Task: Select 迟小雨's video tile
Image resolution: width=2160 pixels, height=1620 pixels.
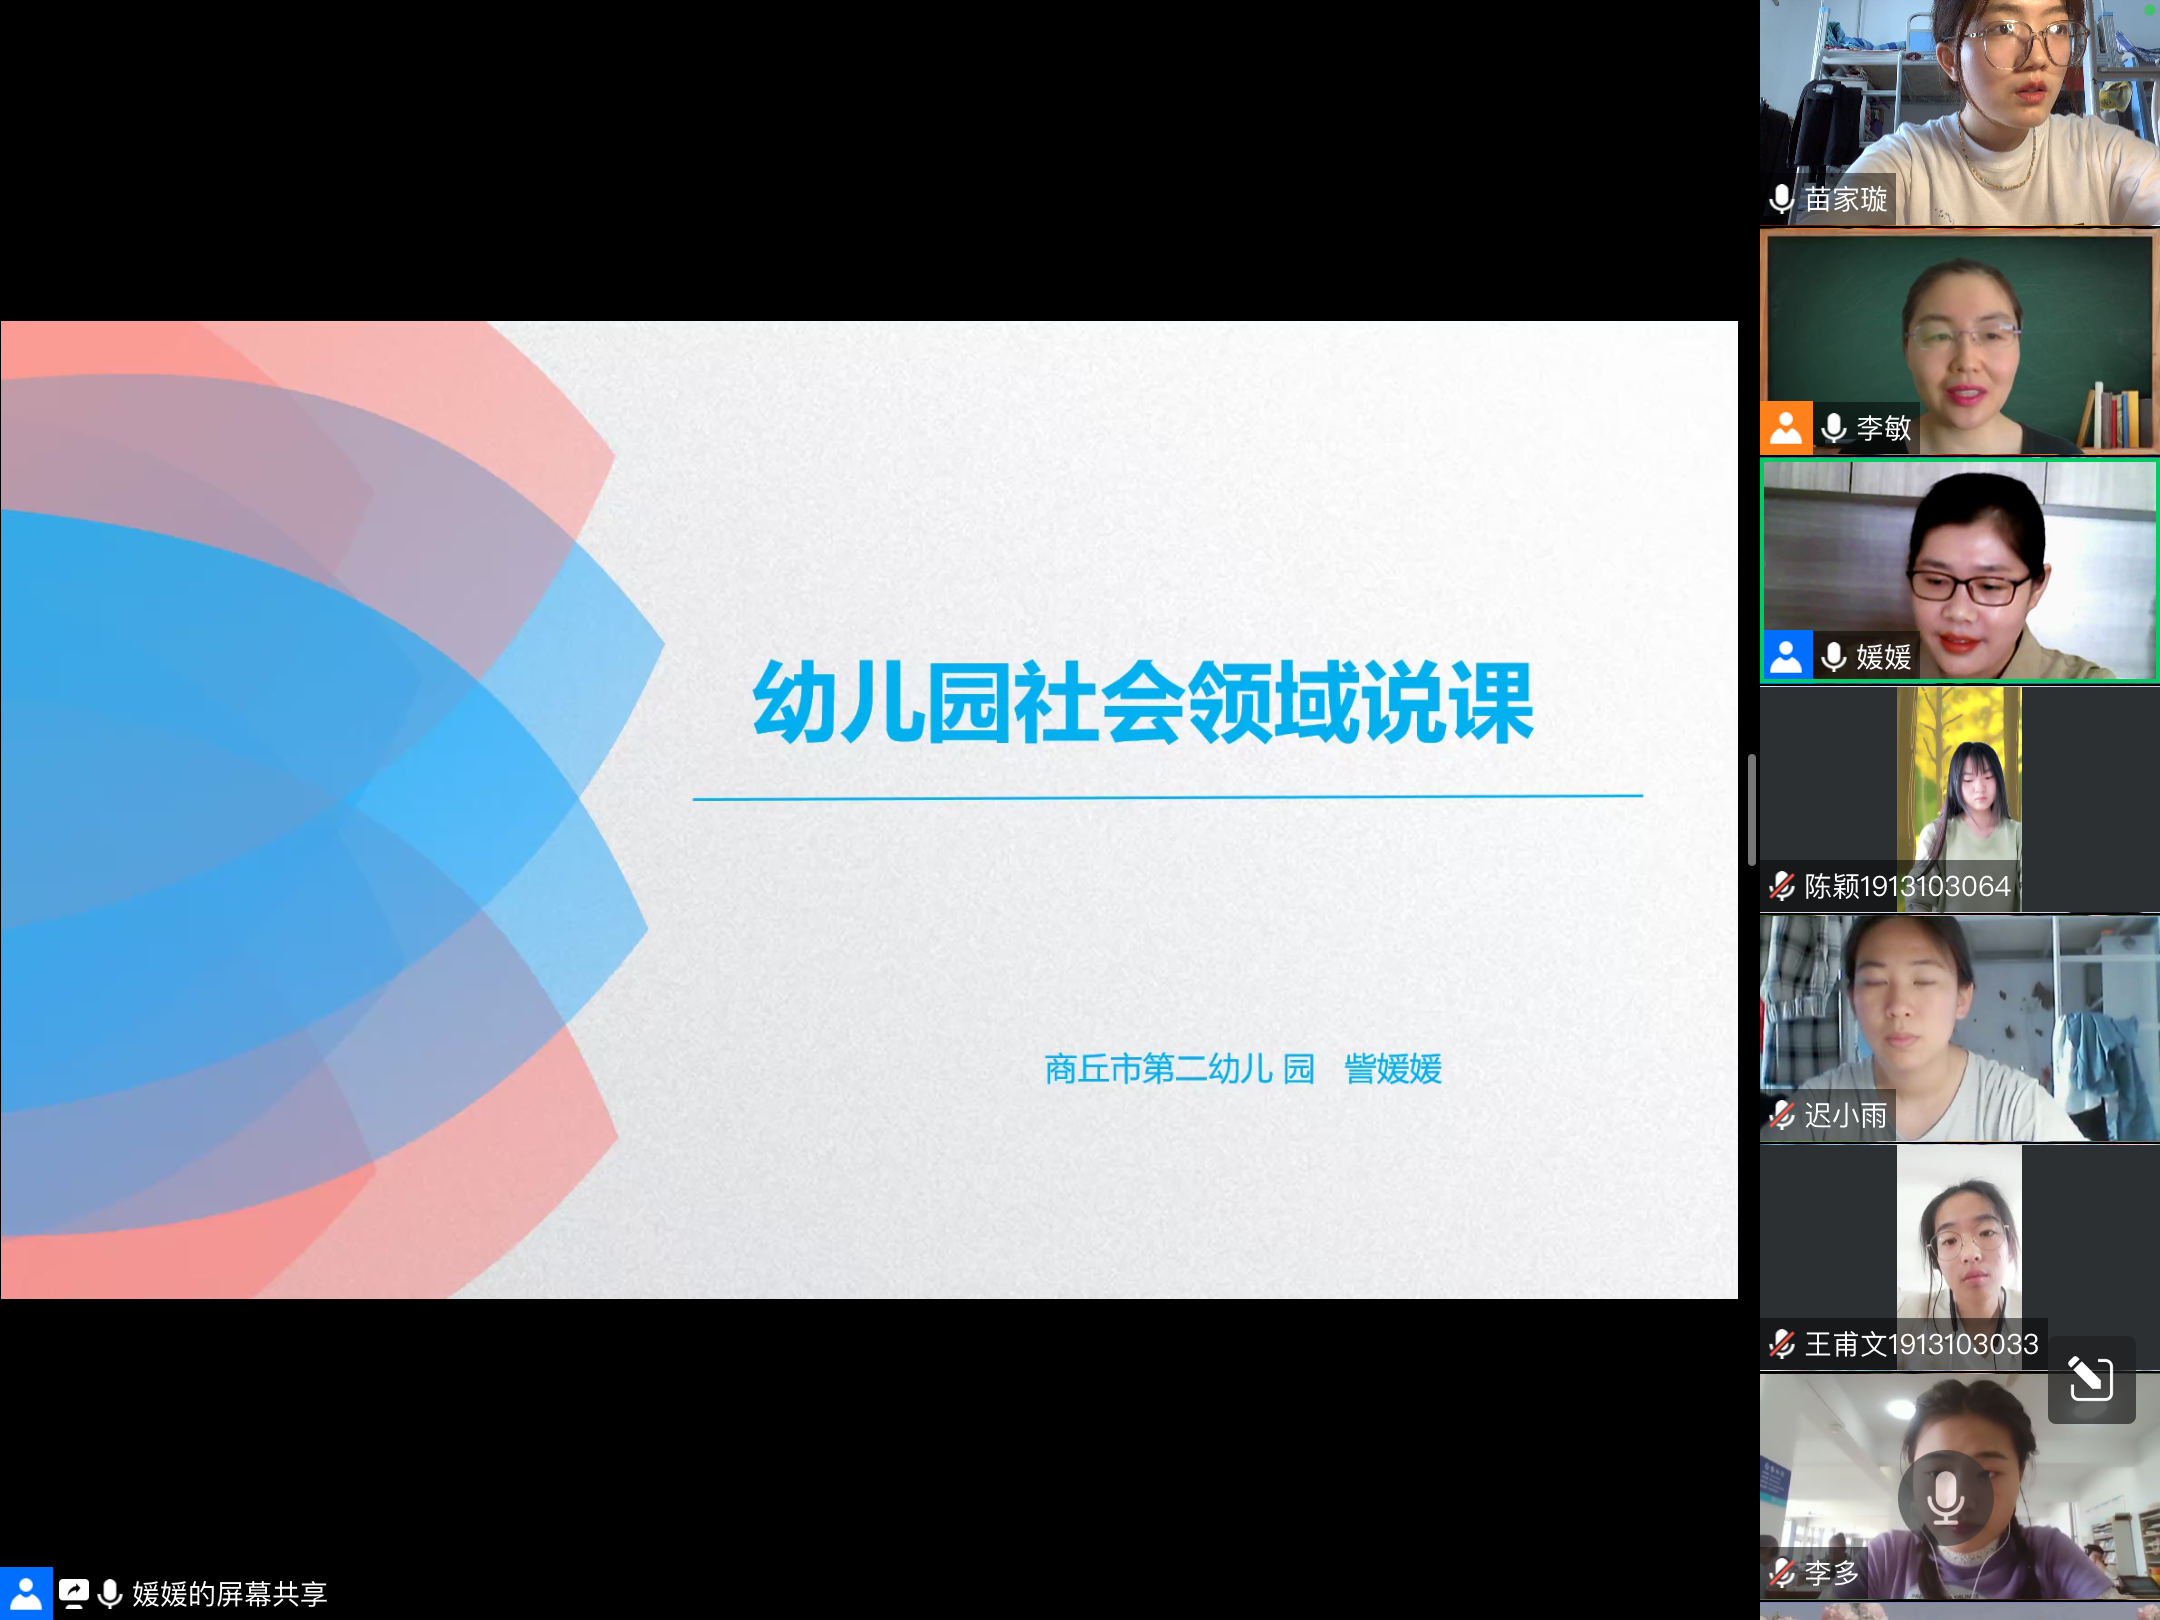Action: 1959,1028
